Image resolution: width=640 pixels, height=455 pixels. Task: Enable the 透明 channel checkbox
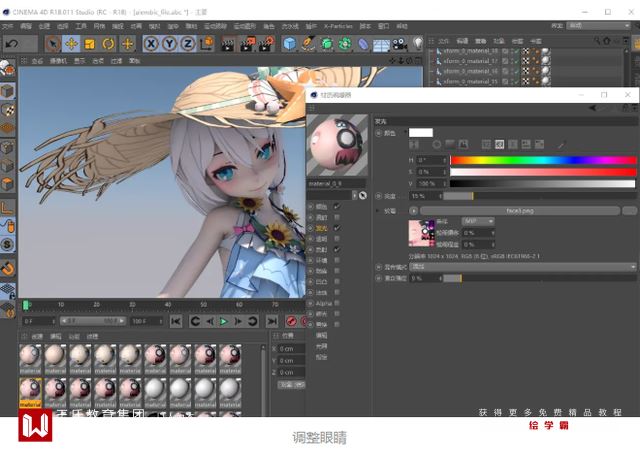click(x=337, y=239)
